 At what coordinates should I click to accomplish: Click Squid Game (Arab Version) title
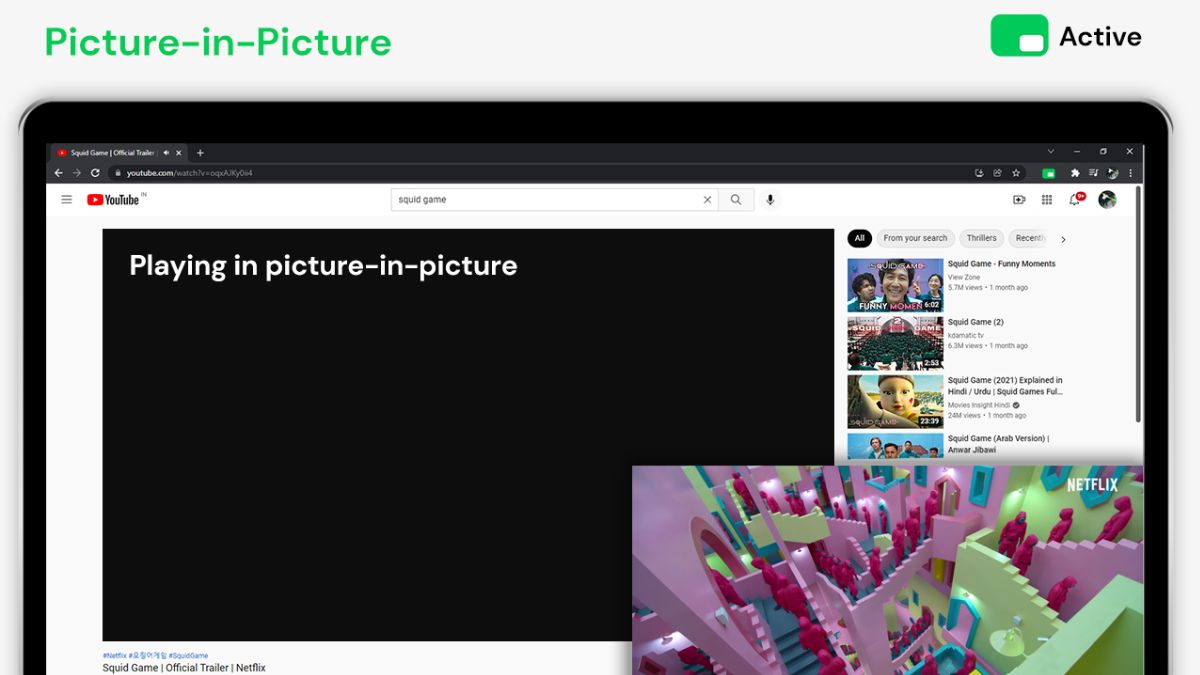(998, 444)
